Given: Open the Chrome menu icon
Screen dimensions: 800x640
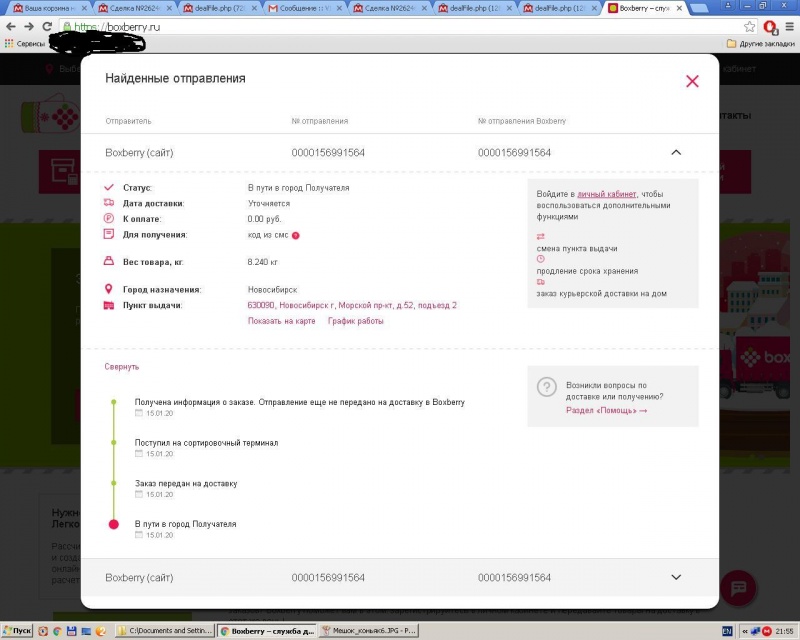Looking at the screenshot, I should pyautogui.click(x=789, y=27).
